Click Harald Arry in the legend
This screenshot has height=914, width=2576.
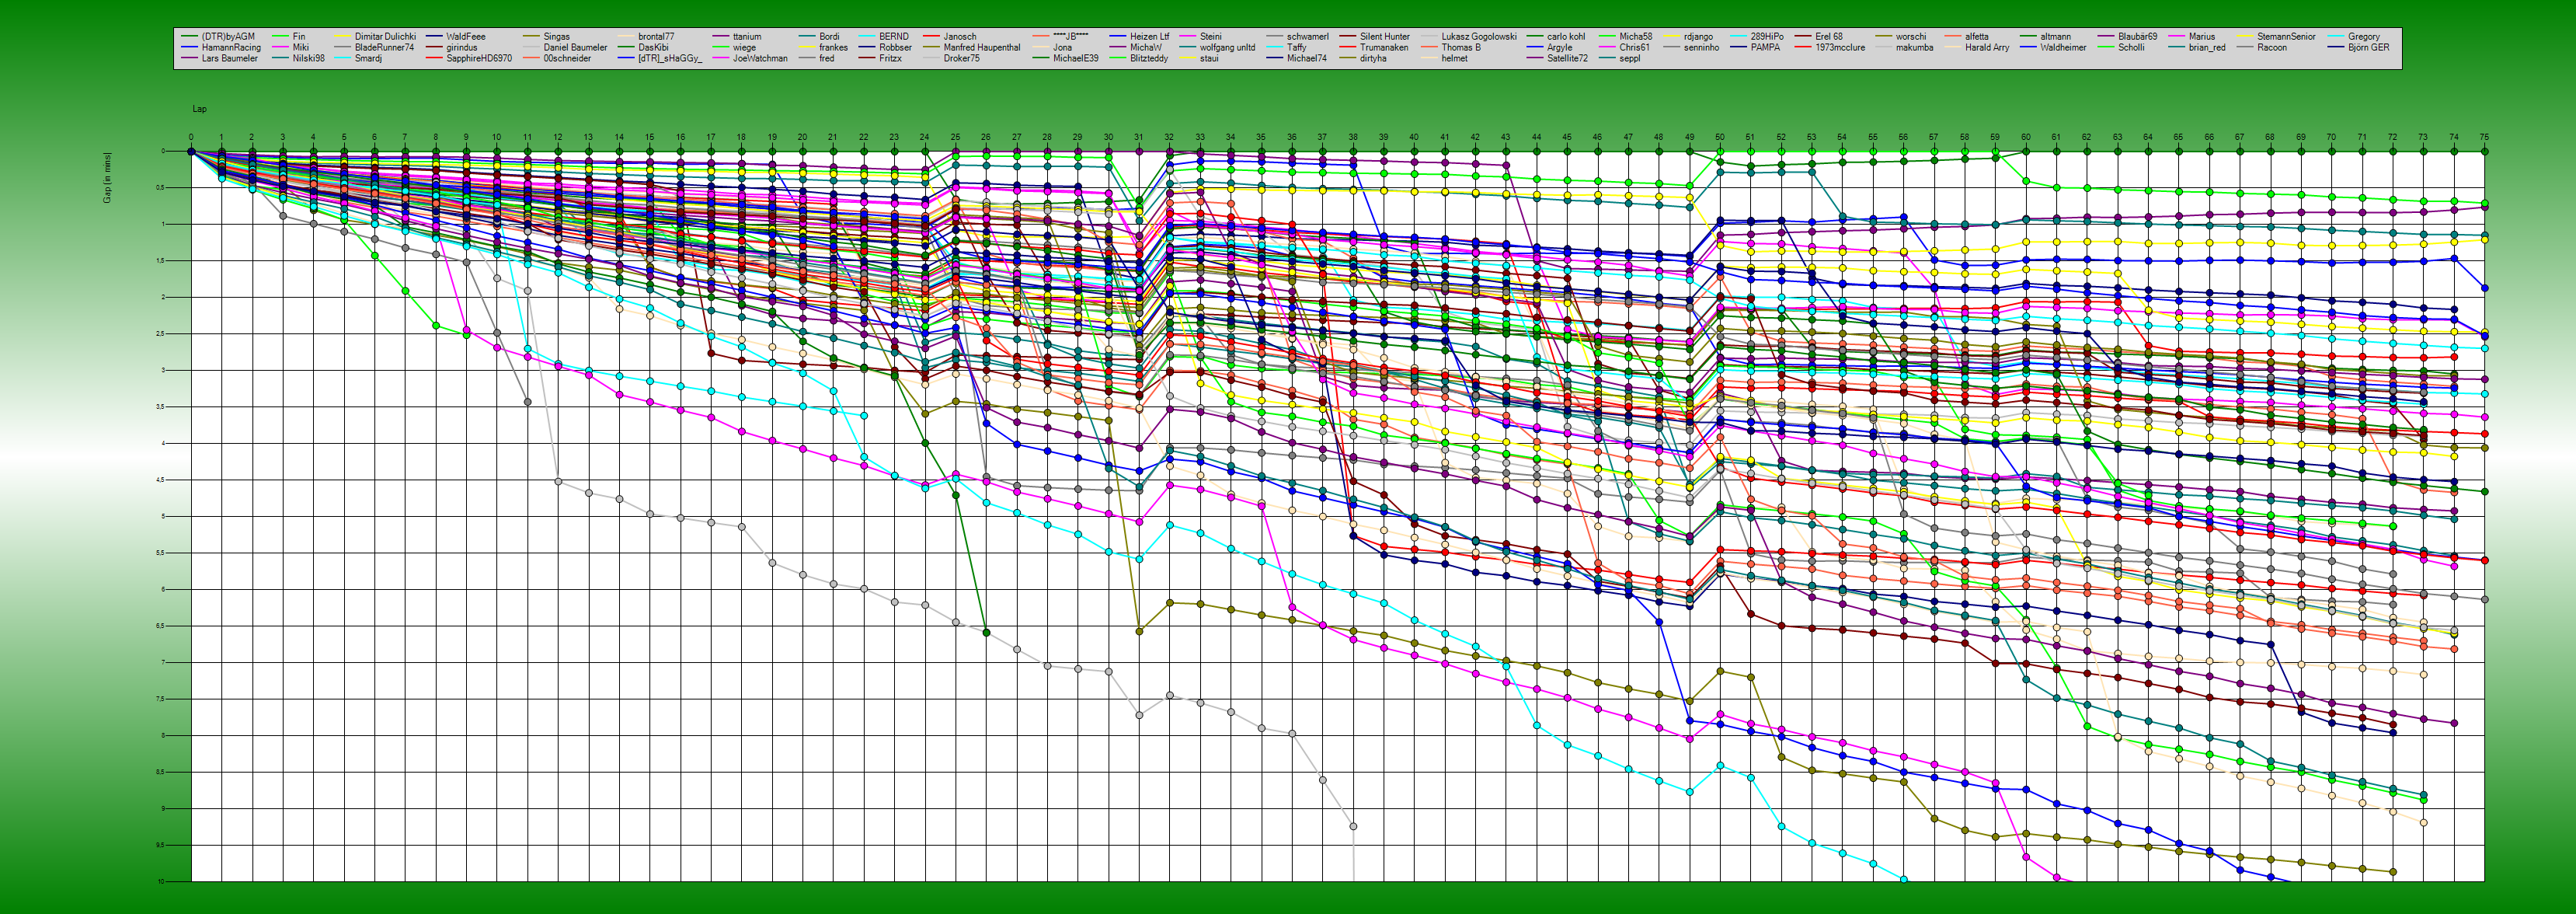tap(1987, 47)
